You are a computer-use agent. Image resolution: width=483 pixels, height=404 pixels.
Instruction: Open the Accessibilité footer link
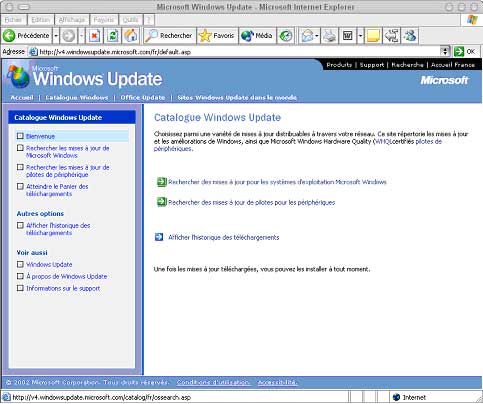277,382
